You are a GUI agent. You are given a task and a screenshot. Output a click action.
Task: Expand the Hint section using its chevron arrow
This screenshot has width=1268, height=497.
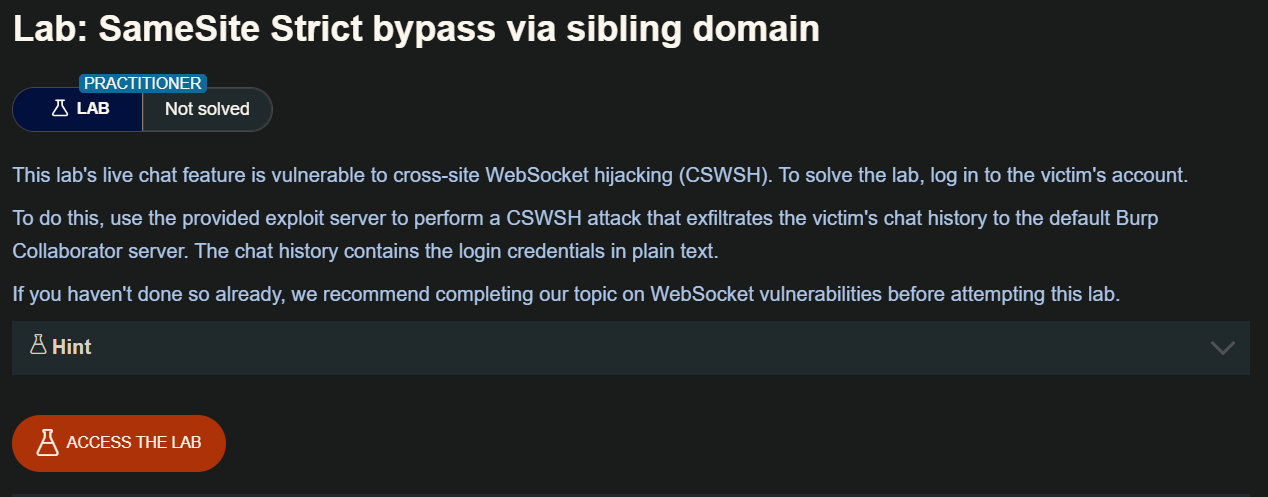(1222, 348)
